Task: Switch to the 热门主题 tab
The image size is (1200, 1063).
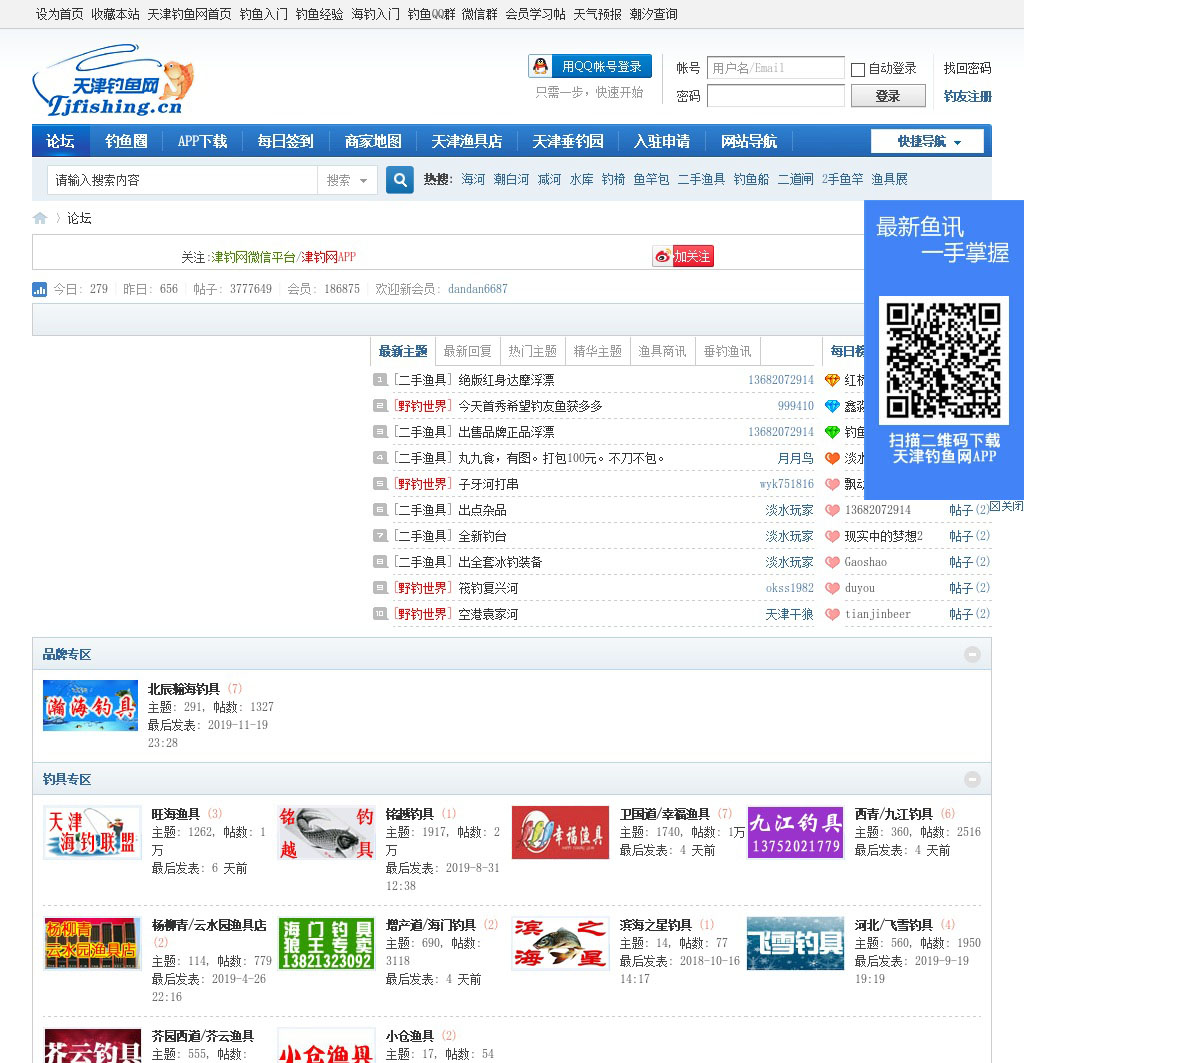Action: pyautogui.click(x=532, y=351)
